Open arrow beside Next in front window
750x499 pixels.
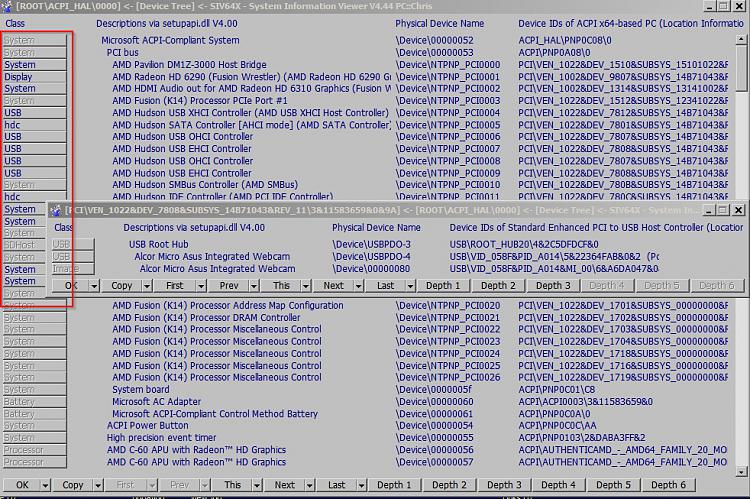click(x=359, y=286)
